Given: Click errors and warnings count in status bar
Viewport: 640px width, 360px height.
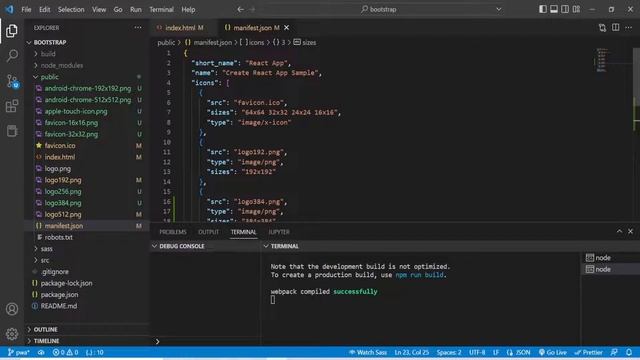Looking at the screenshot, I should [65, 352].
